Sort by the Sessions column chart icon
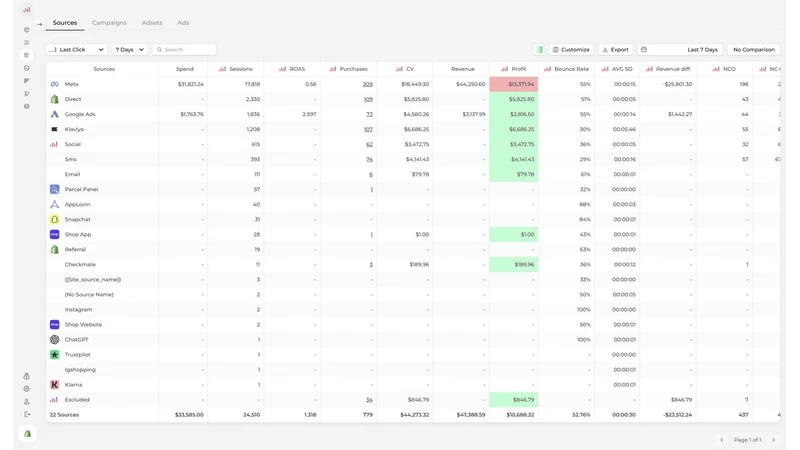The image size is (800, 450). coord(222,69)
